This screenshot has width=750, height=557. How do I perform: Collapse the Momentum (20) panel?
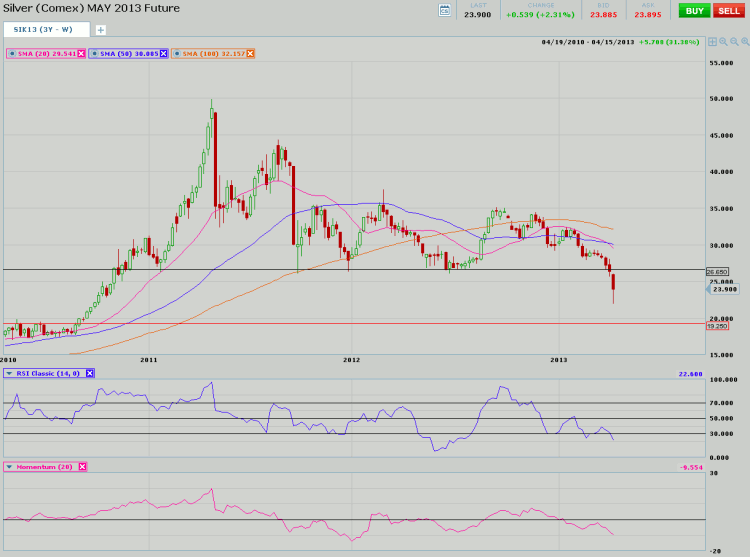10,466
